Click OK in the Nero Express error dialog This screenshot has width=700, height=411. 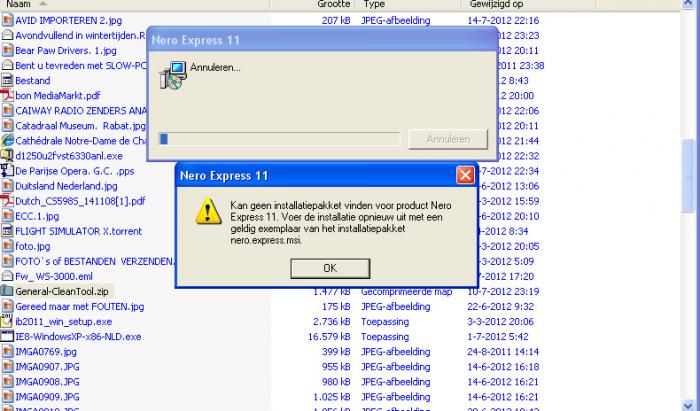click(330, 268)
